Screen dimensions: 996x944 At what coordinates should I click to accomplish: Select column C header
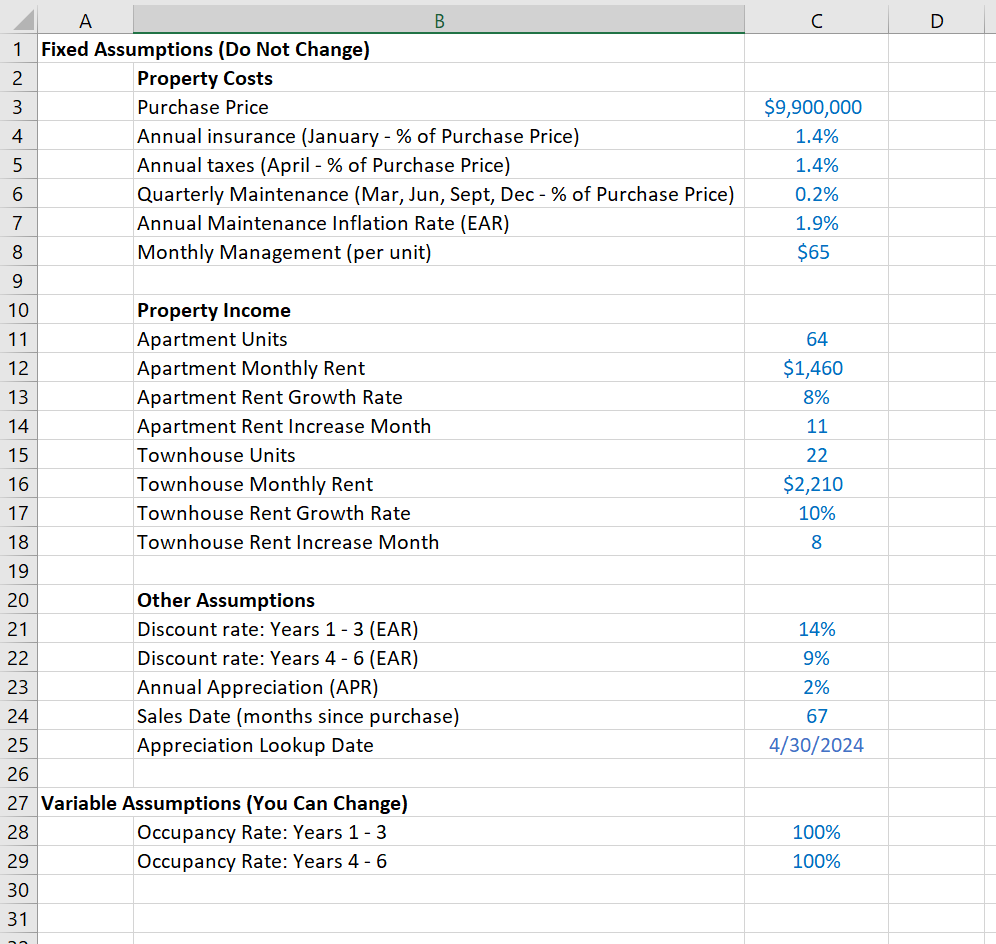816,21
